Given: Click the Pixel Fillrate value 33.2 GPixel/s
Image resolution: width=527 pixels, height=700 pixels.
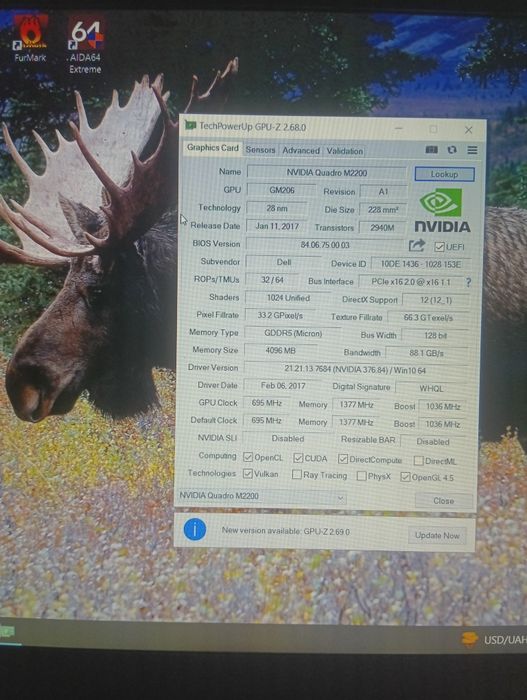Looking at the screenshot, I should 280,315.
